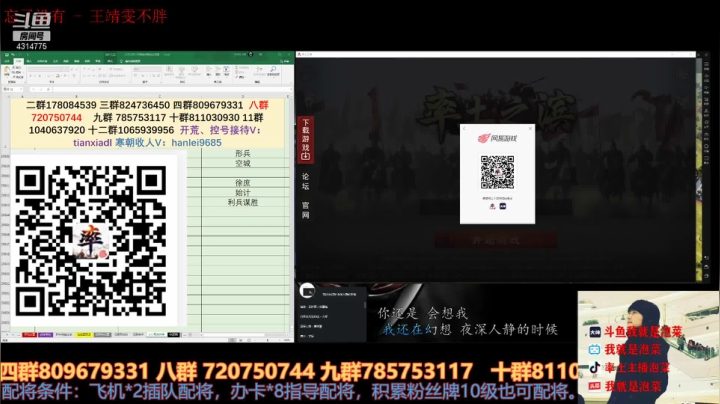The width and height of the screenshot is (720, 404).
Task: Click the account avatar in Excel title bar
Action: tap(251, 55)
